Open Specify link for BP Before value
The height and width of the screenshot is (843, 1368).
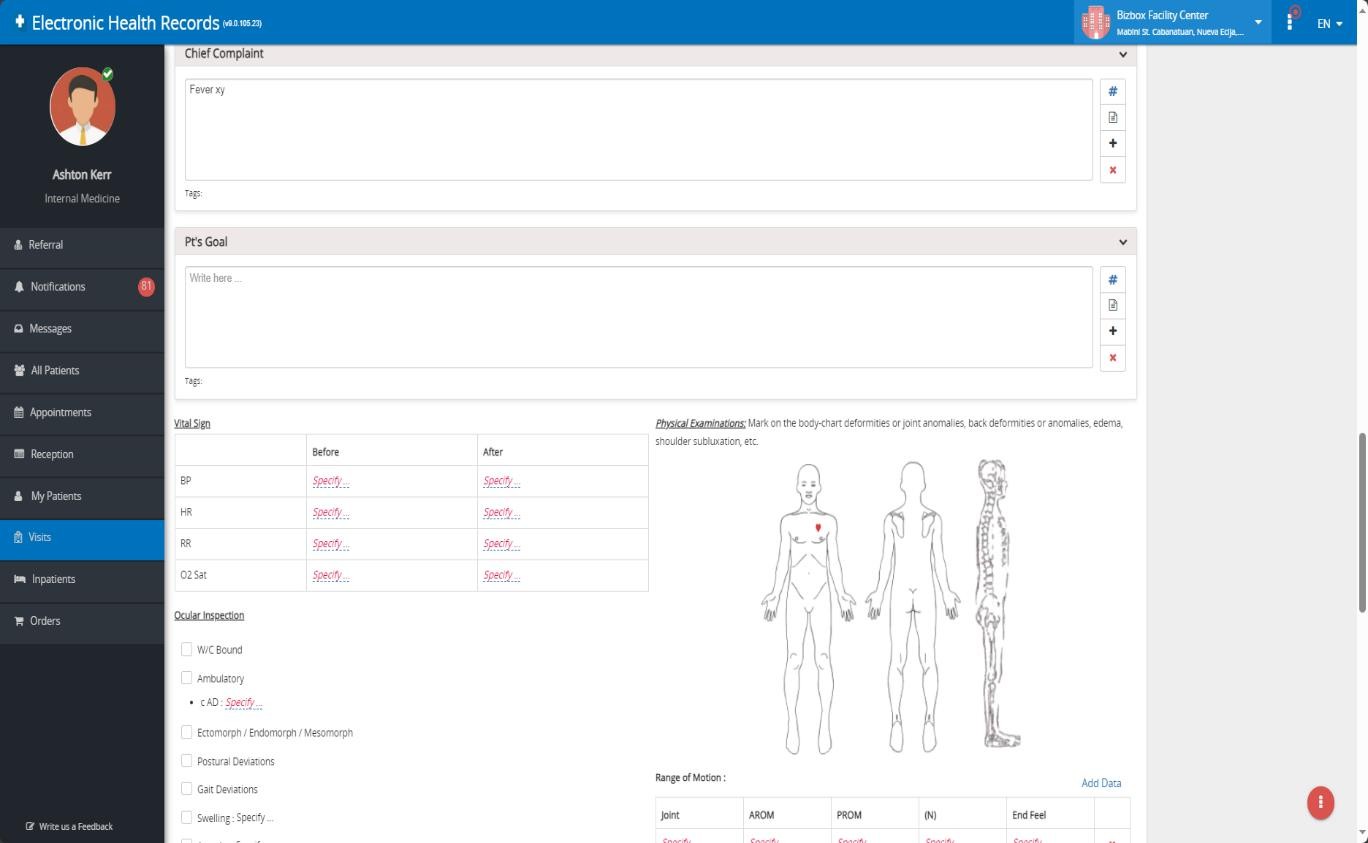(330, 481)
